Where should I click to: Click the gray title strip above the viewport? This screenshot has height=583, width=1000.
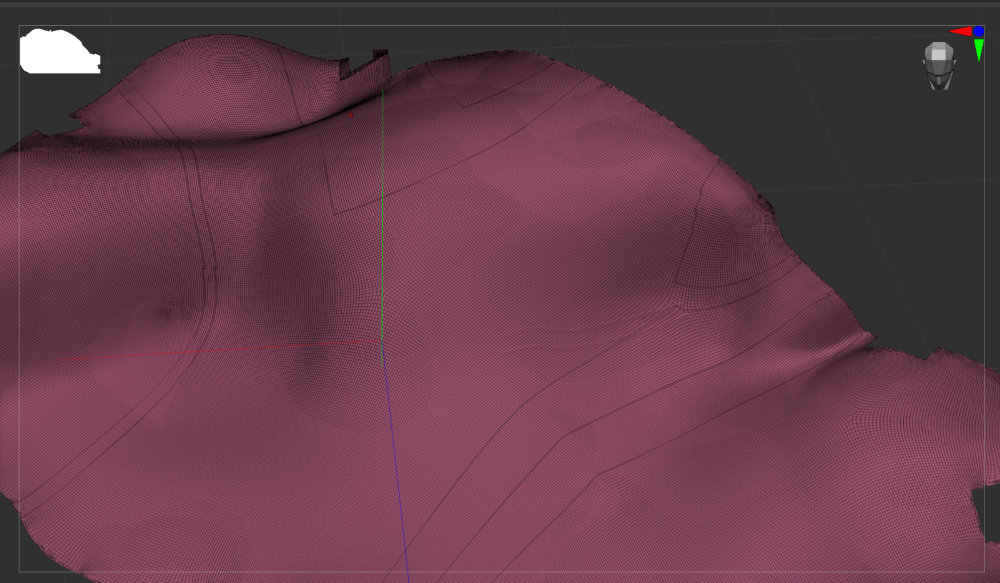[x=500, y=3]
